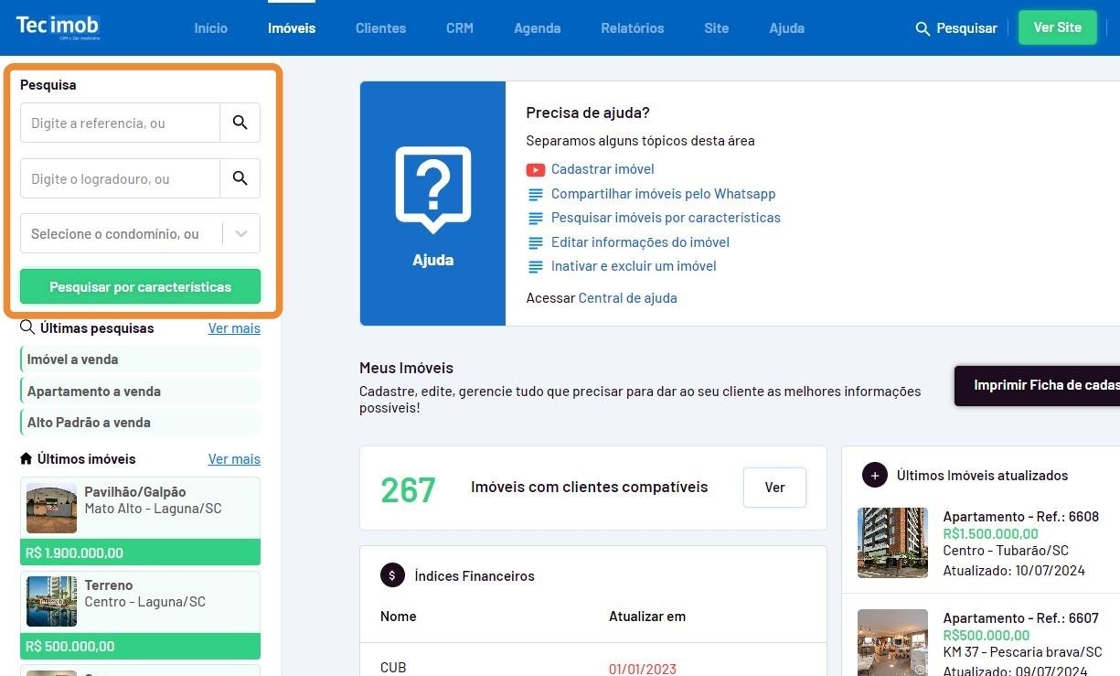Click the search icon beside the reference field
The image size is (1120, 676).
240,123
